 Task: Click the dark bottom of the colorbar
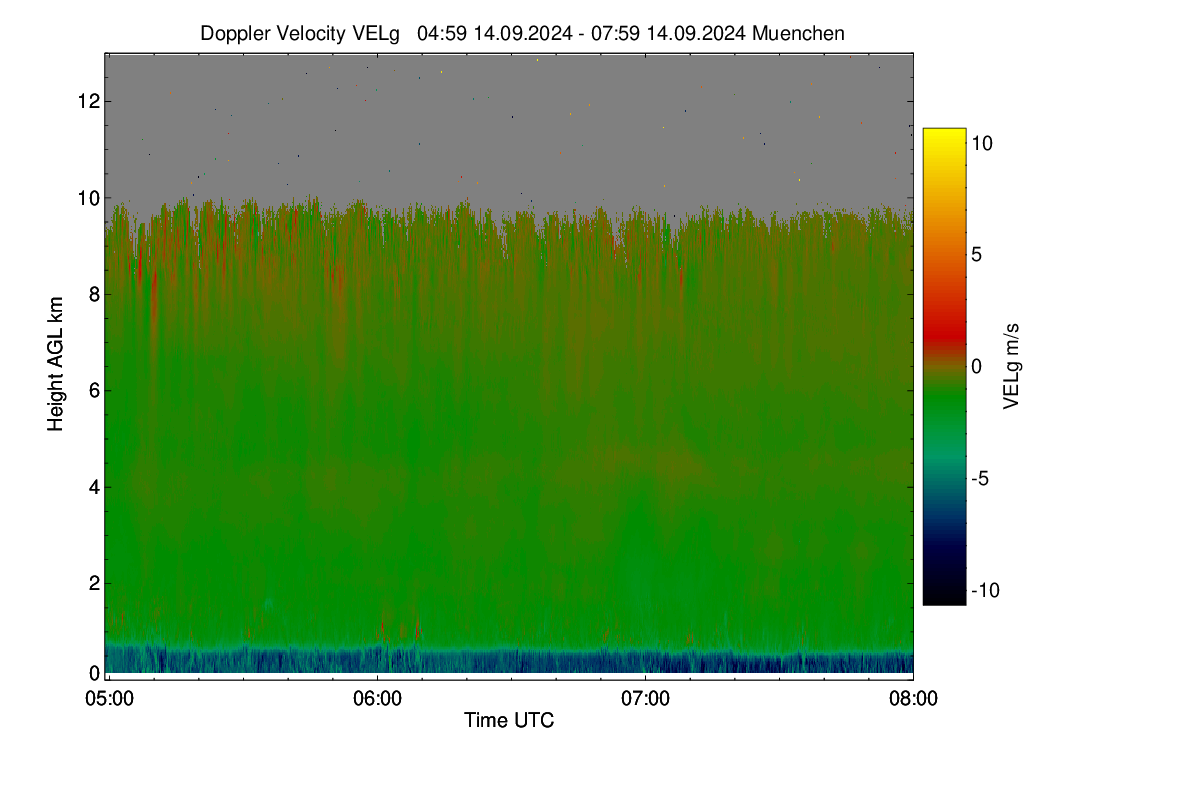[944, 594]
